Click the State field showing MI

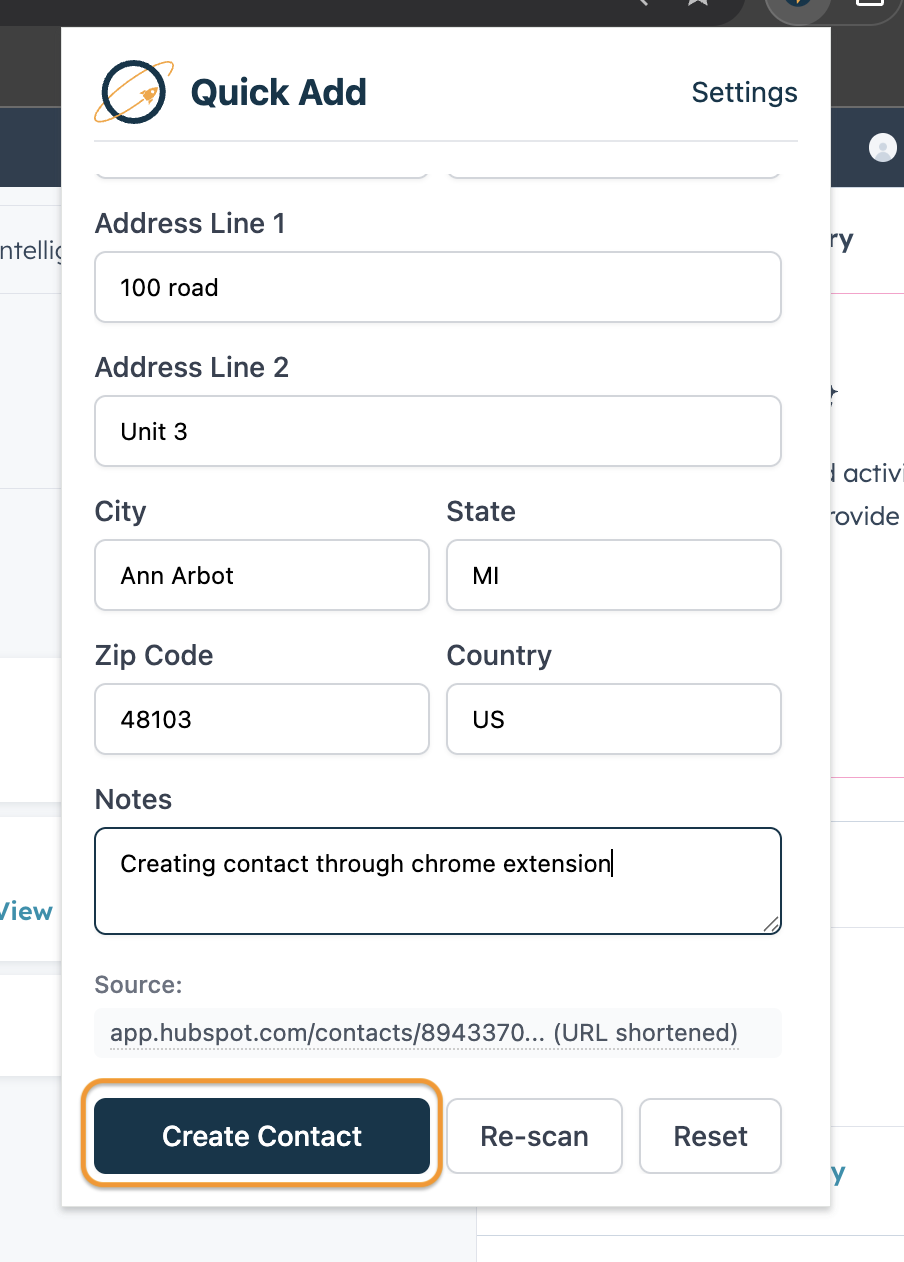click(x=613, y=576)
